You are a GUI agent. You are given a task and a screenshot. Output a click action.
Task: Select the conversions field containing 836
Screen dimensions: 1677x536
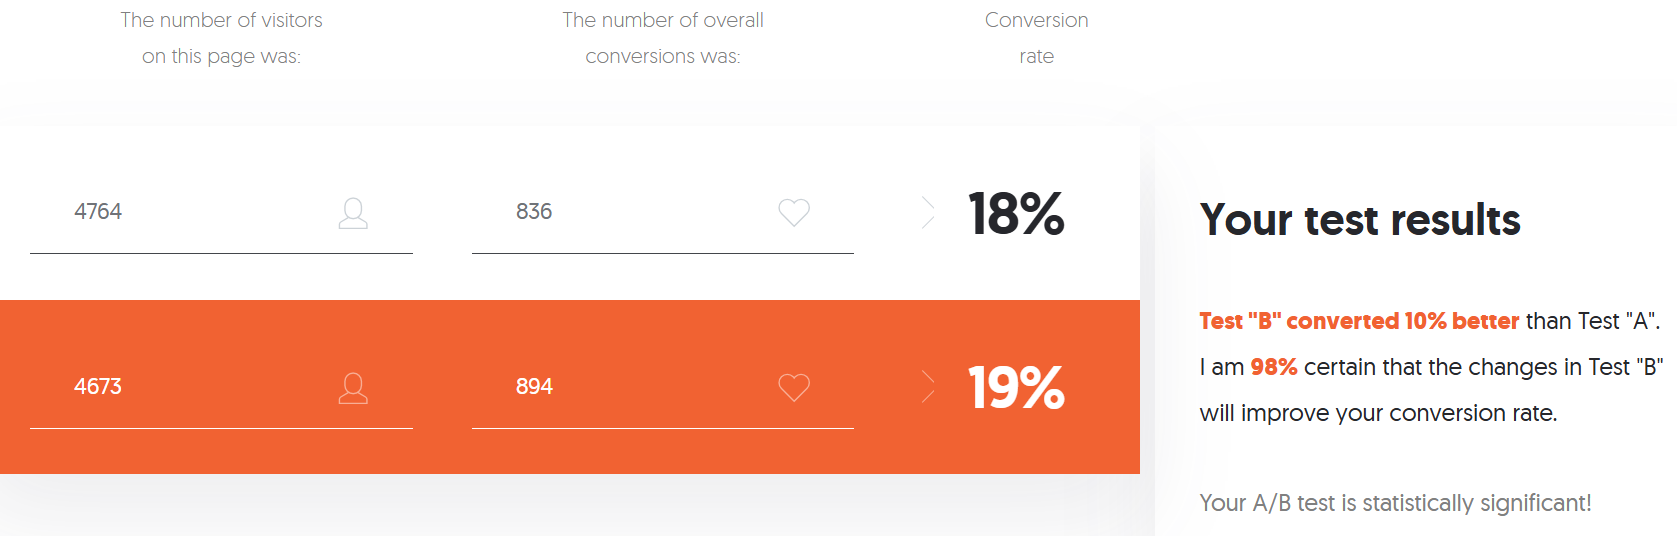tap(663, 212)
